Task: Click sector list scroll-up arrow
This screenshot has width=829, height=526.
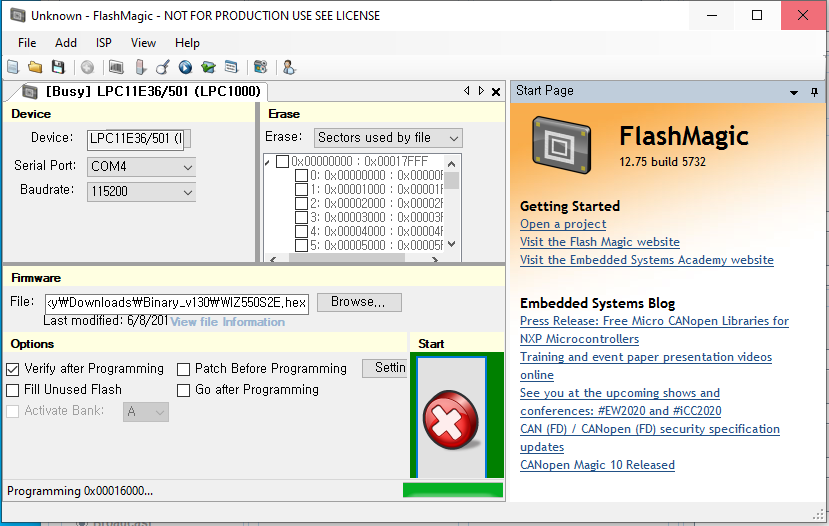Action: [x=452, y=164]
